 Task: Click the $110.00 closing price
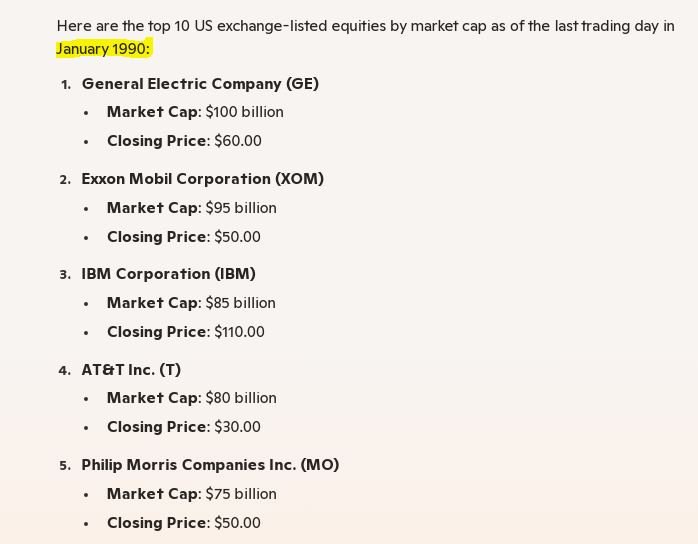pyautogui.click(x=239, y=332)
